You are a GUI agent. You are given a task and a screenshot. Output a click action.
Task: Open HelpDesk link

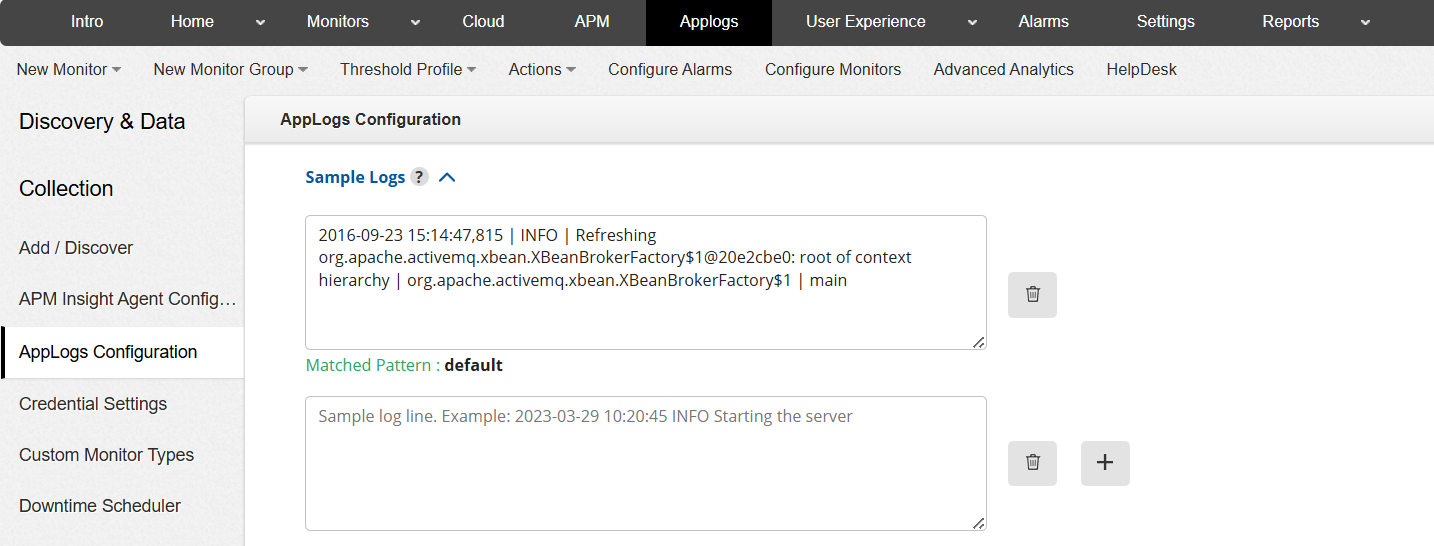(x=1141, y=69)
